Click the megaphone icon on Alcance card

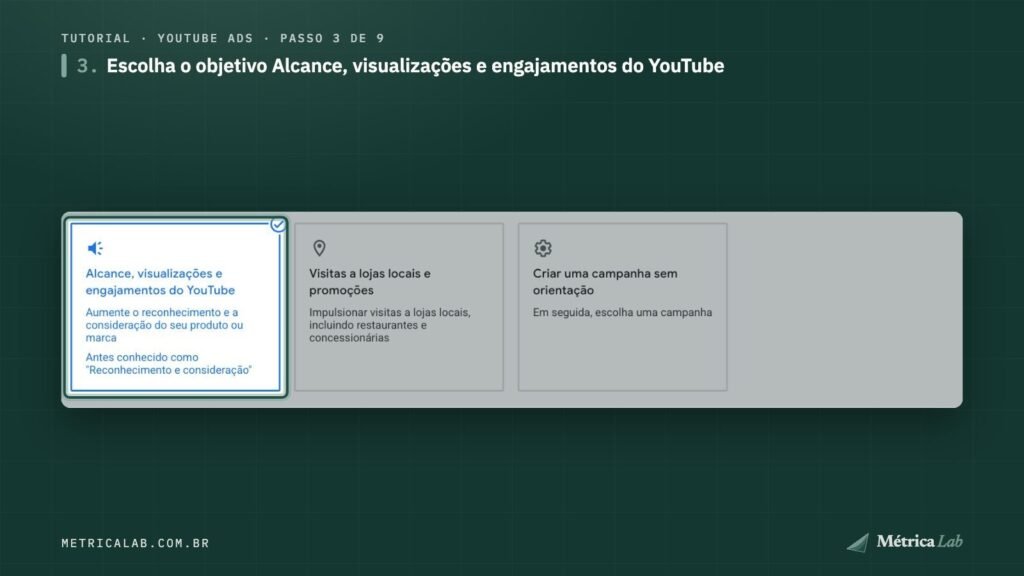coord(95,248)
